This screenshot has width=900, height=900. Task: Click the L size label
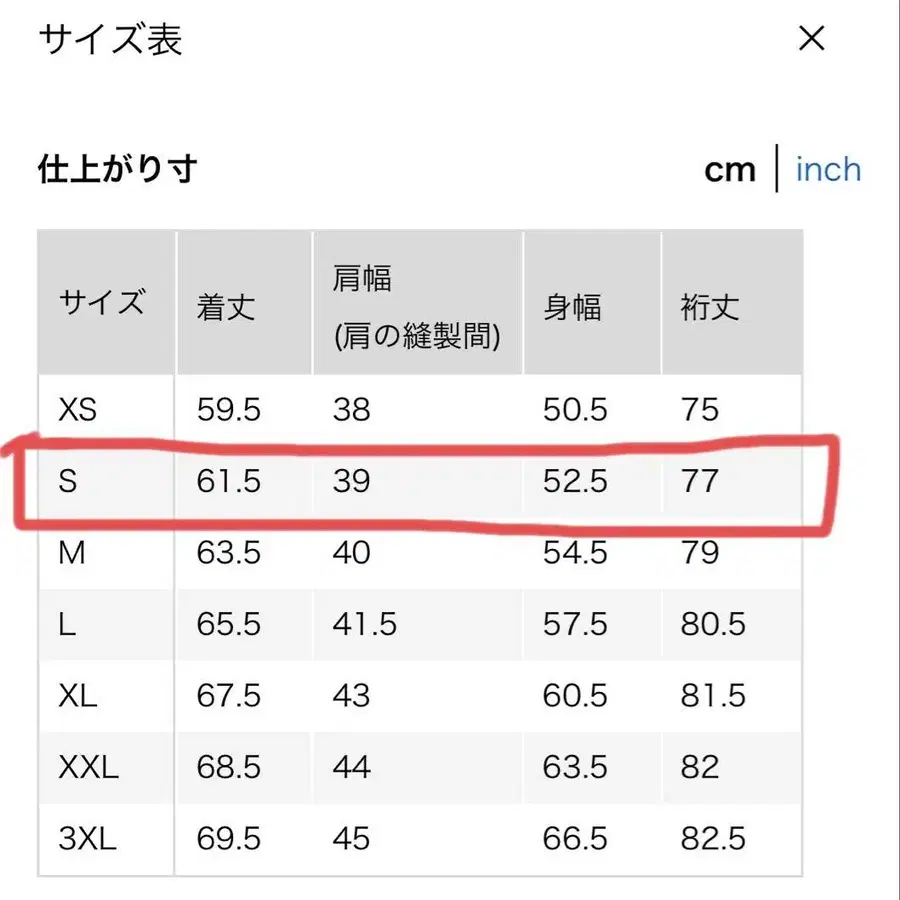[69, 624]
